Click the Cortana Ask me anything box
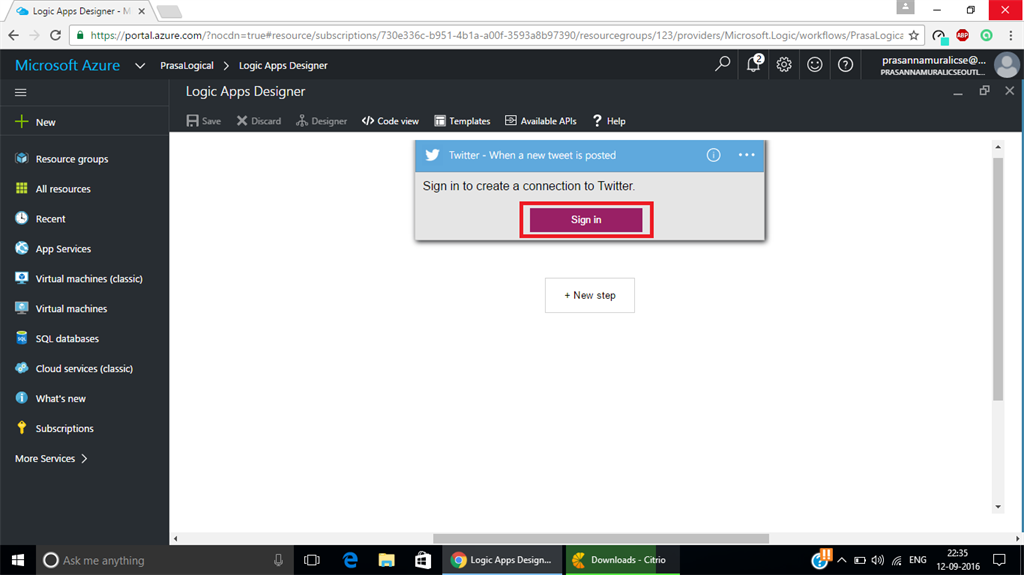 click(163, 560)
